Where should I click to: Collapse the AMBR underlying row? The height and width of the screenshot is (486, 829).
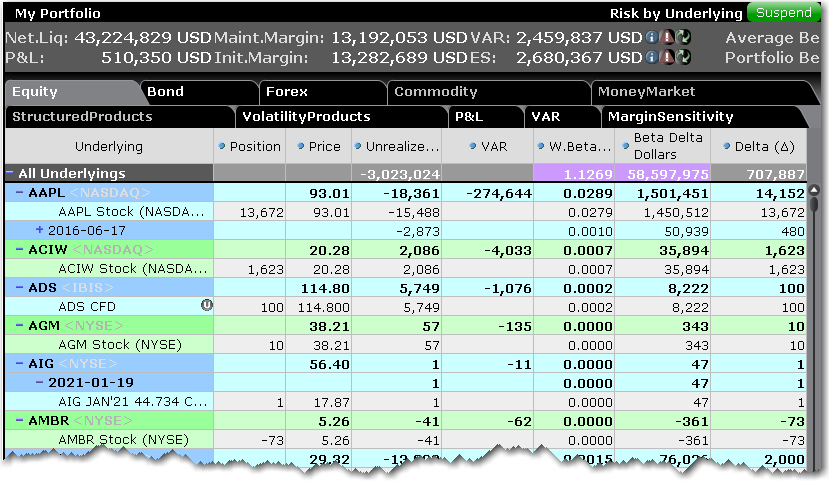[x=19, y=420]
